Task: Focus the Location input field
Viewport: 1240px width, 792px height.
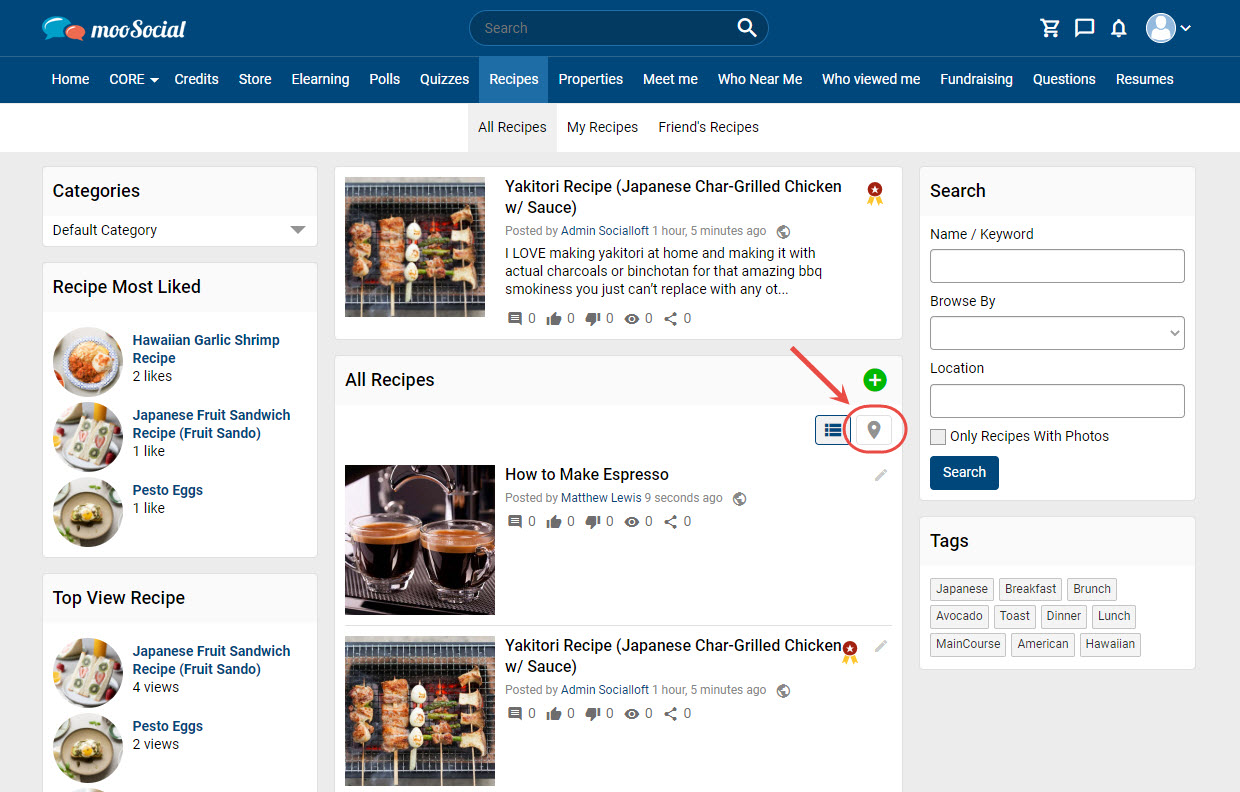Action: [1057, 400]
